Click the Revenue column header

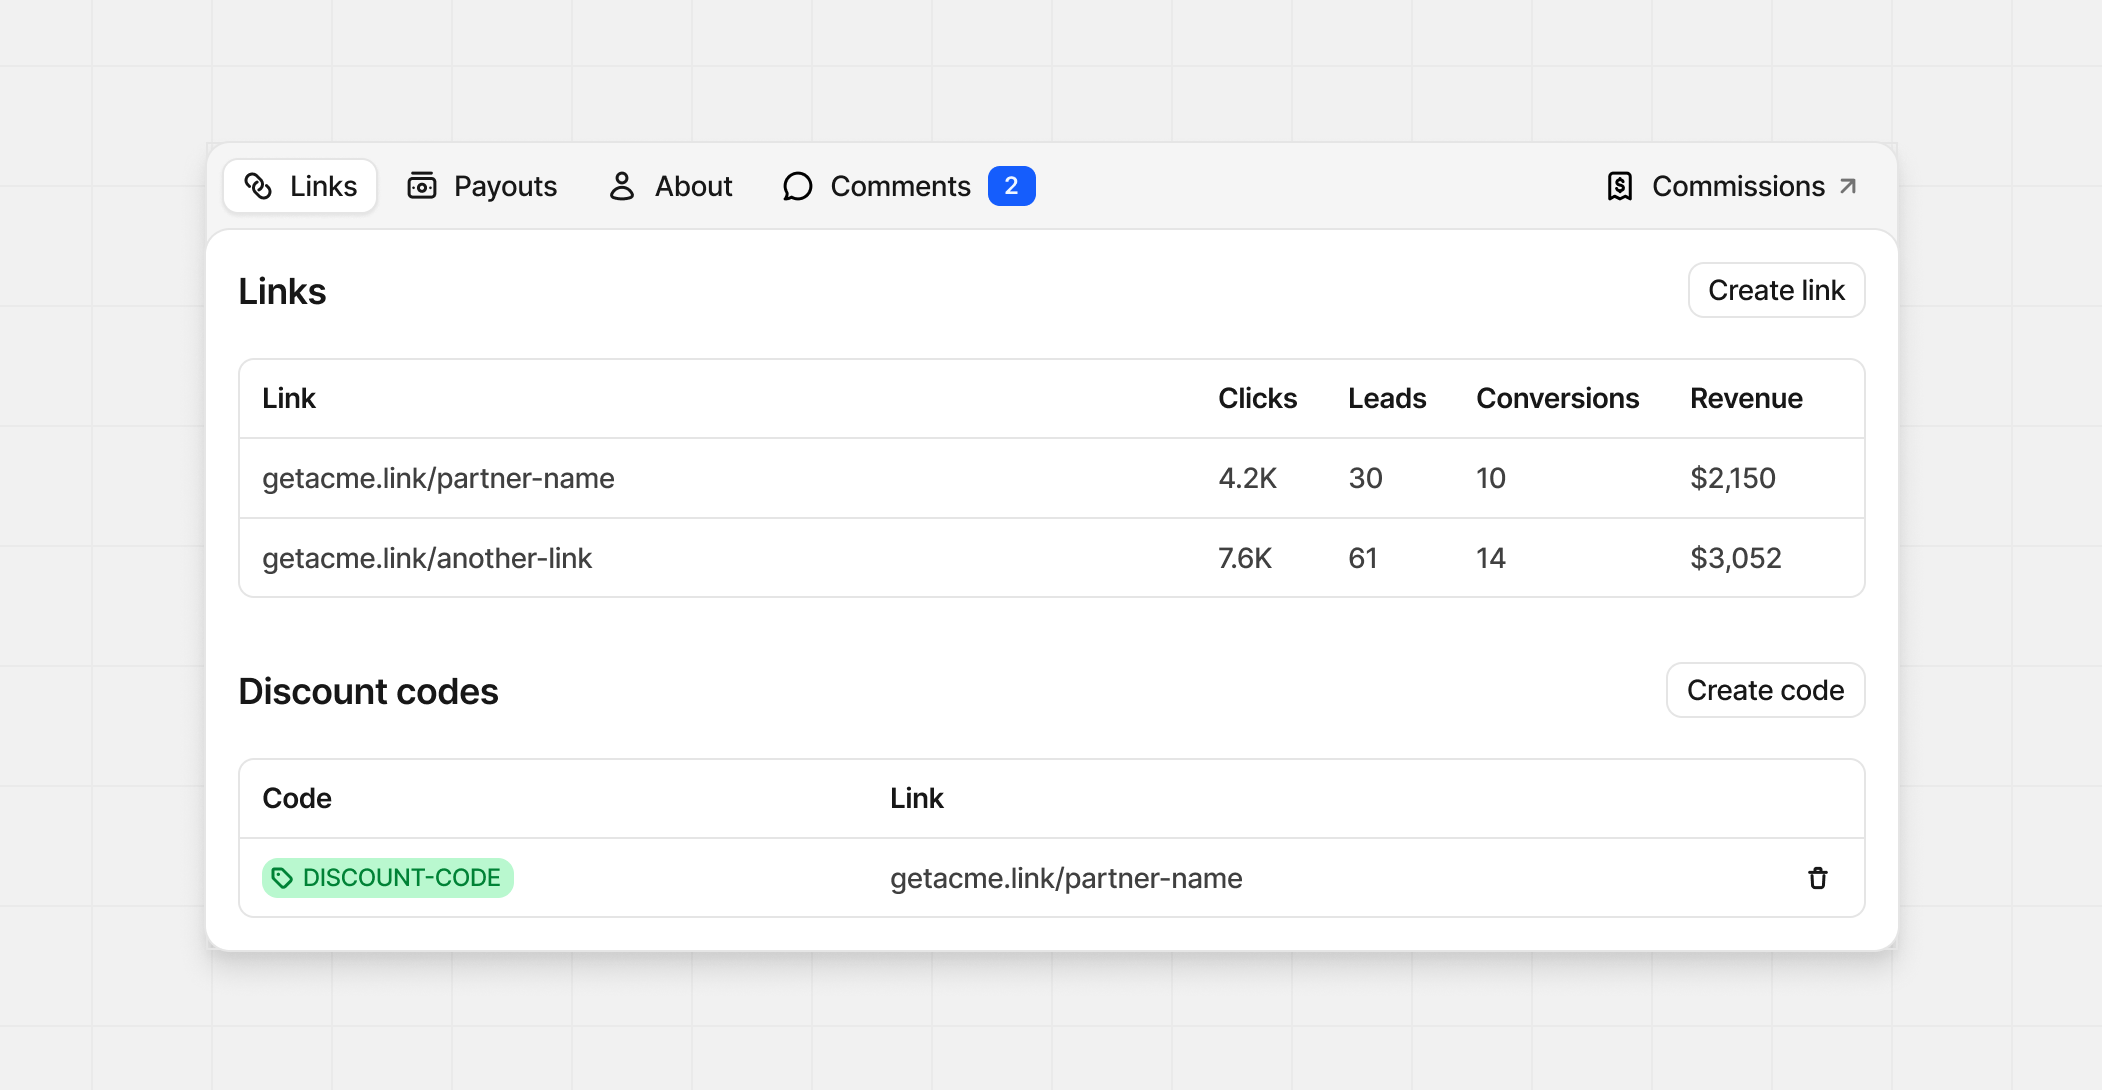(1746, 398)
